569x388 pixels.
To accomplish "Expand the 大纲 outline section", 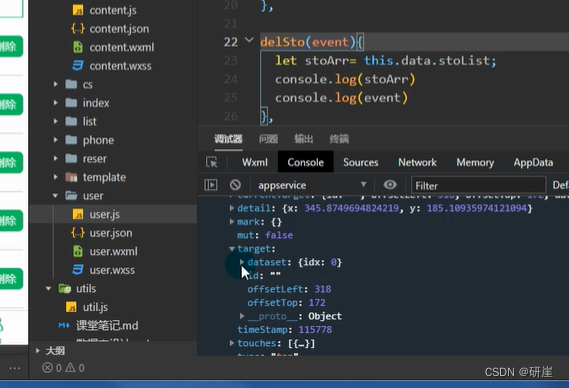I will click(x=37, y=351).
